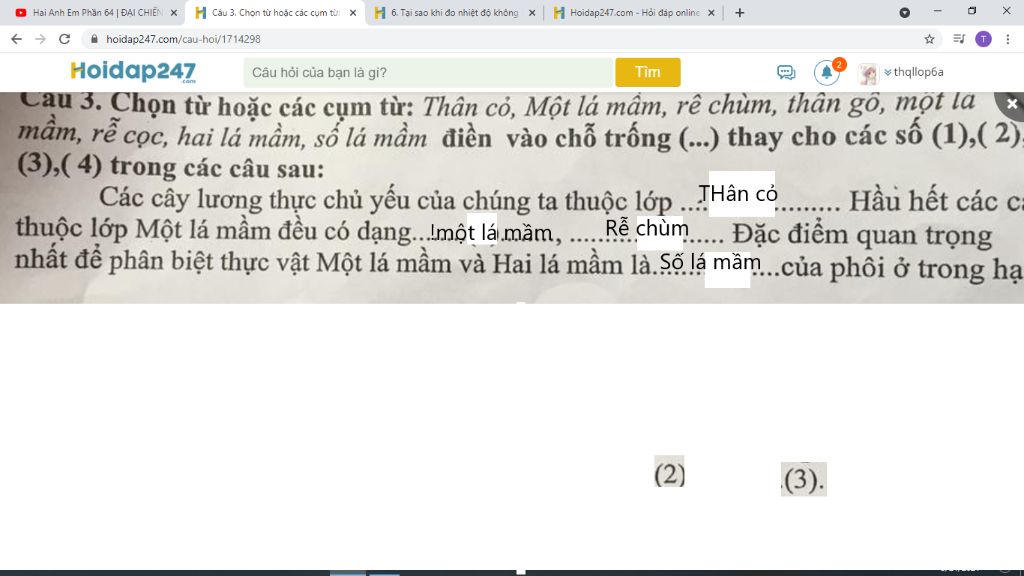Open the reading list icon
Viewport: 1024px width, 576px height.
pos(959,39)
